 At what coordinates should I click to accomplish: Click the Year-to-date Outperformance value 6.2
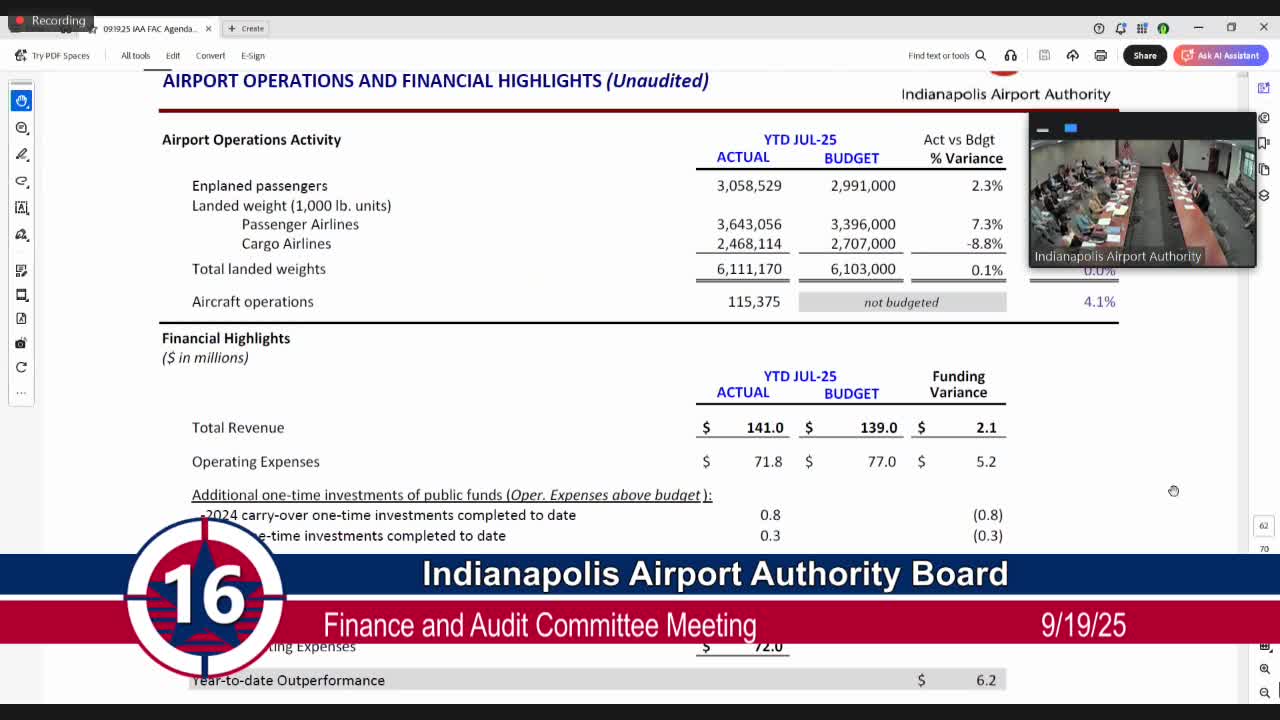click(x=986, y=681)
